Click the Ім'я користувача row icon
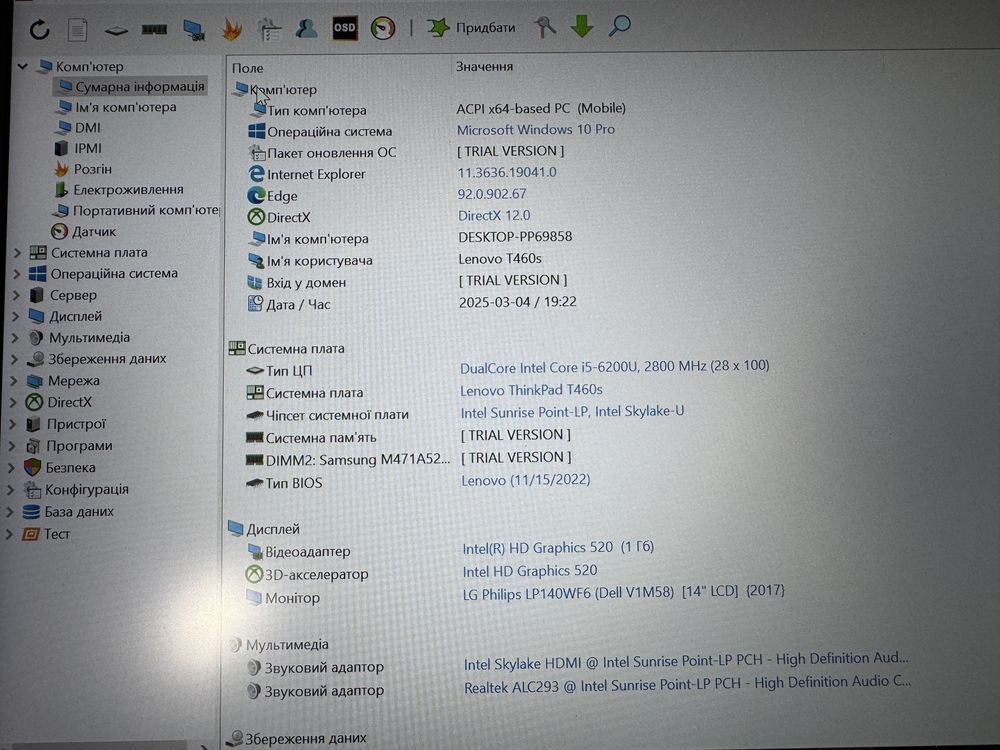The width and height of the screenshot is (1000, 750). pyautogui.click(x=256, y=260)
